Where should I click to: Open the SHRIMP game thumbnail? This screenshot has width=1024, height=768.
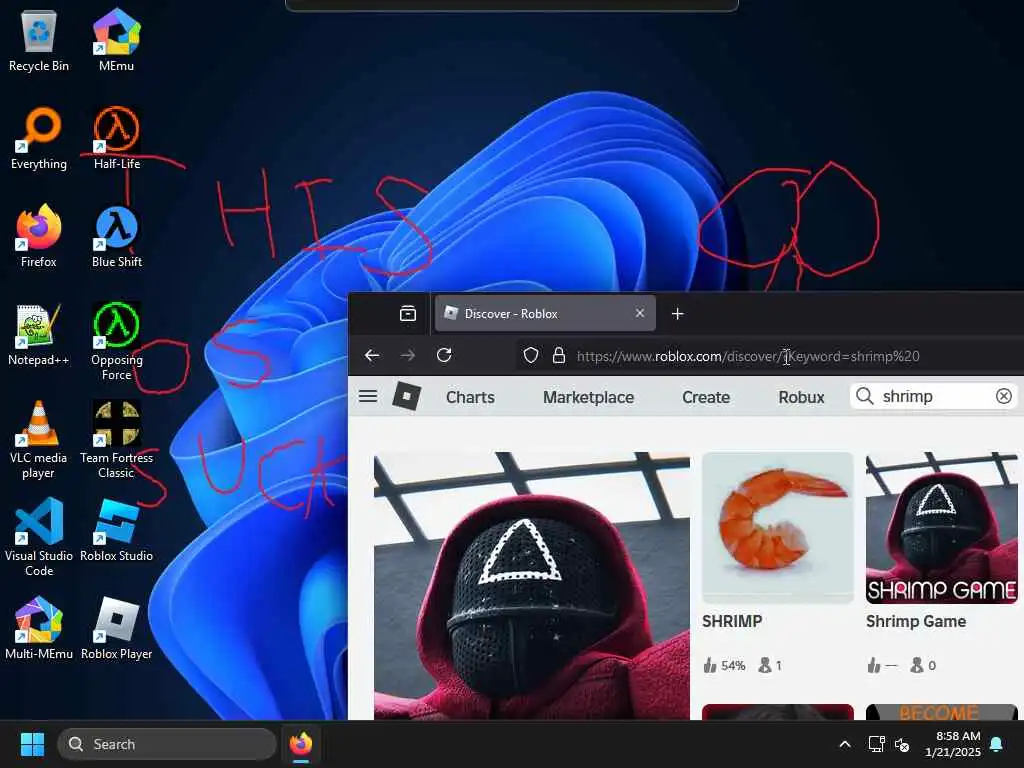tap(778, 527)
